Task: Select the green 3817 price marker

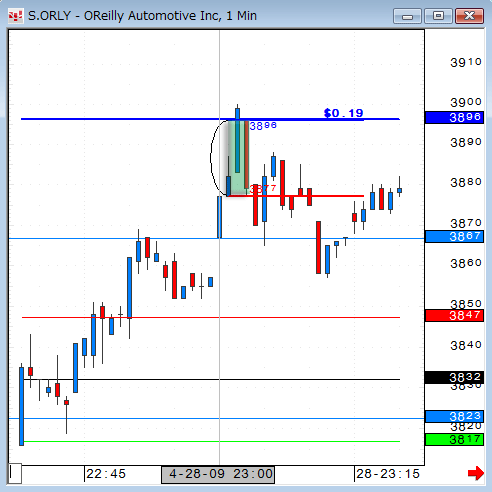Action: [x=454, y=440]
